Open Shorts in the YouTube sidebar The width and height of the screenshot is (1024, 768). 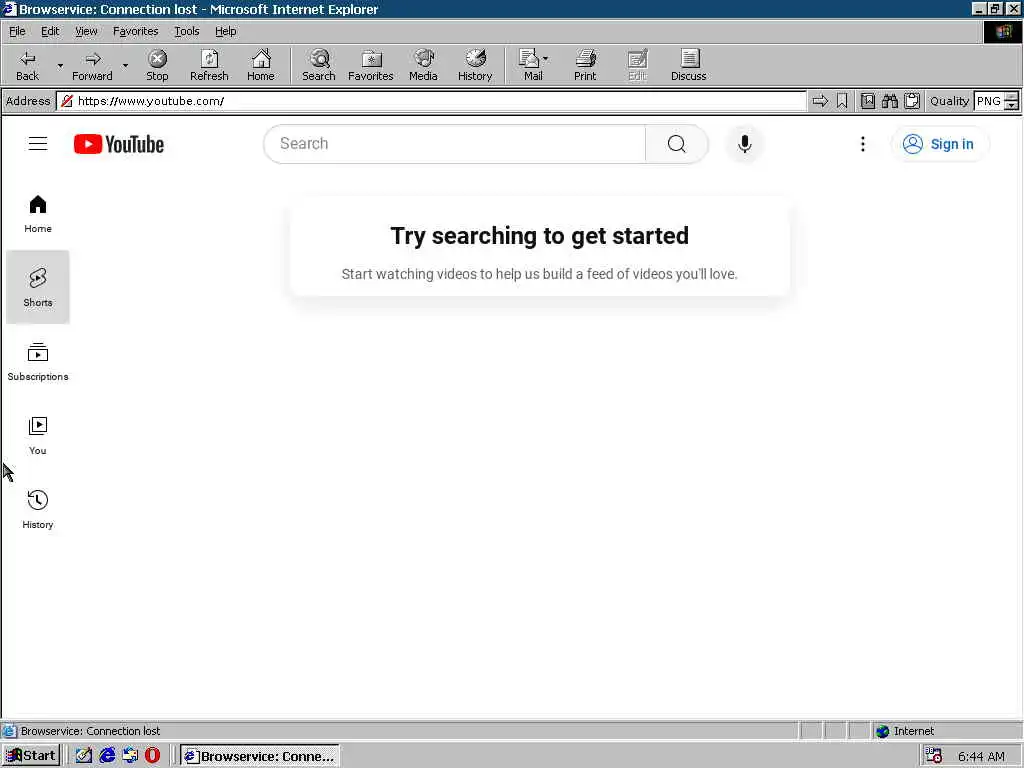pos(38,287)
